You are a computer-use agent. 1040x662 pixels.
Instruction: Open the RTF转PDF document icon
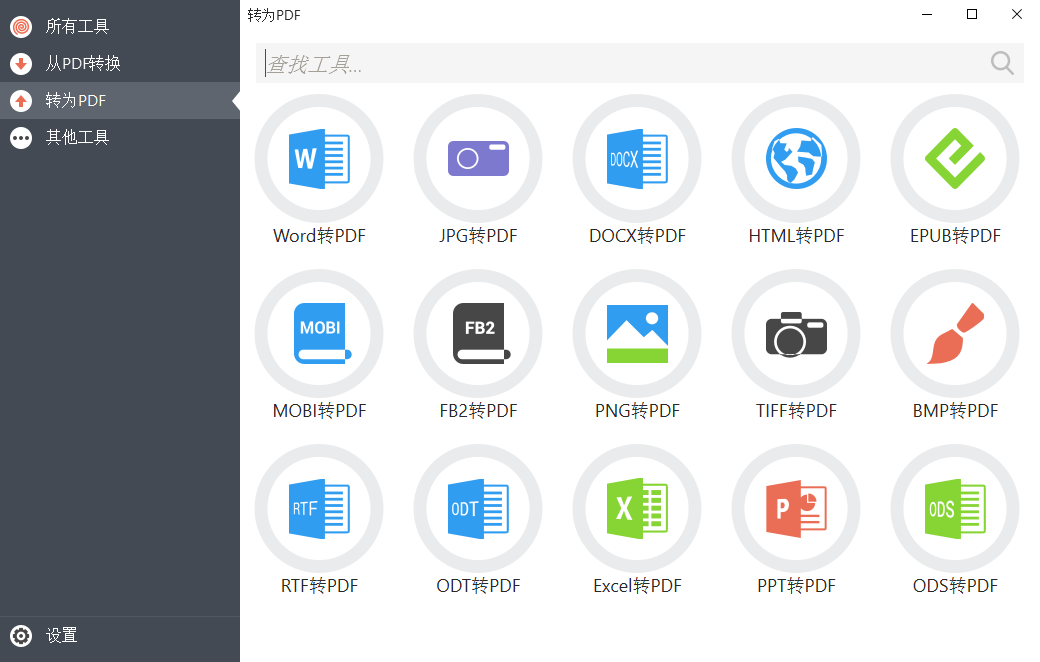pos(319,509)
